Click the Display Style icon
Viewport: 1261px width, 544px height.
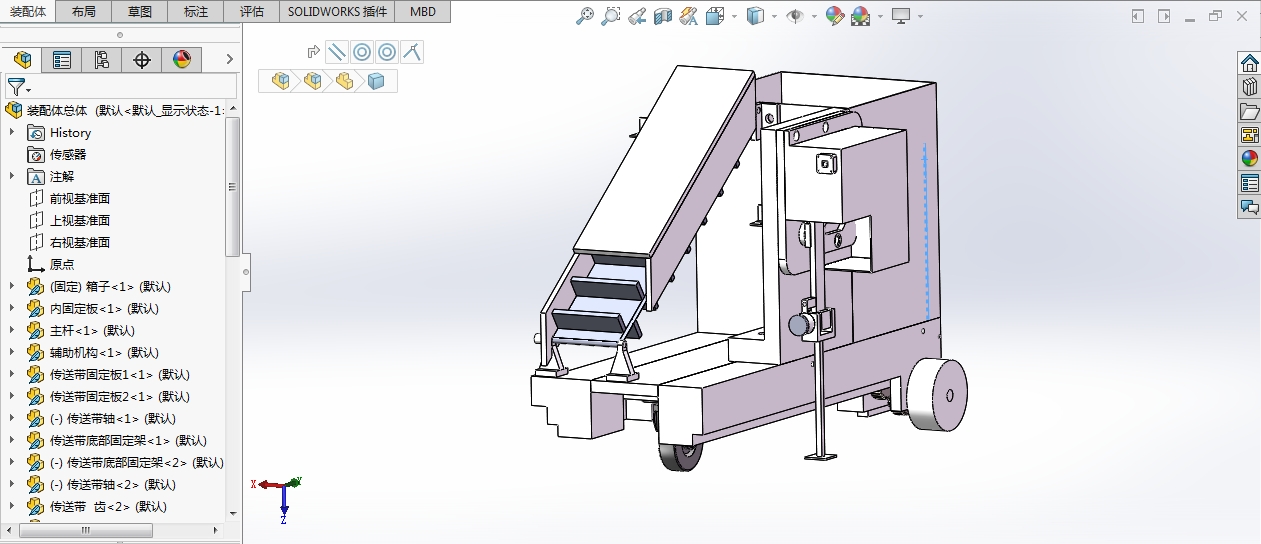point(756,16)
